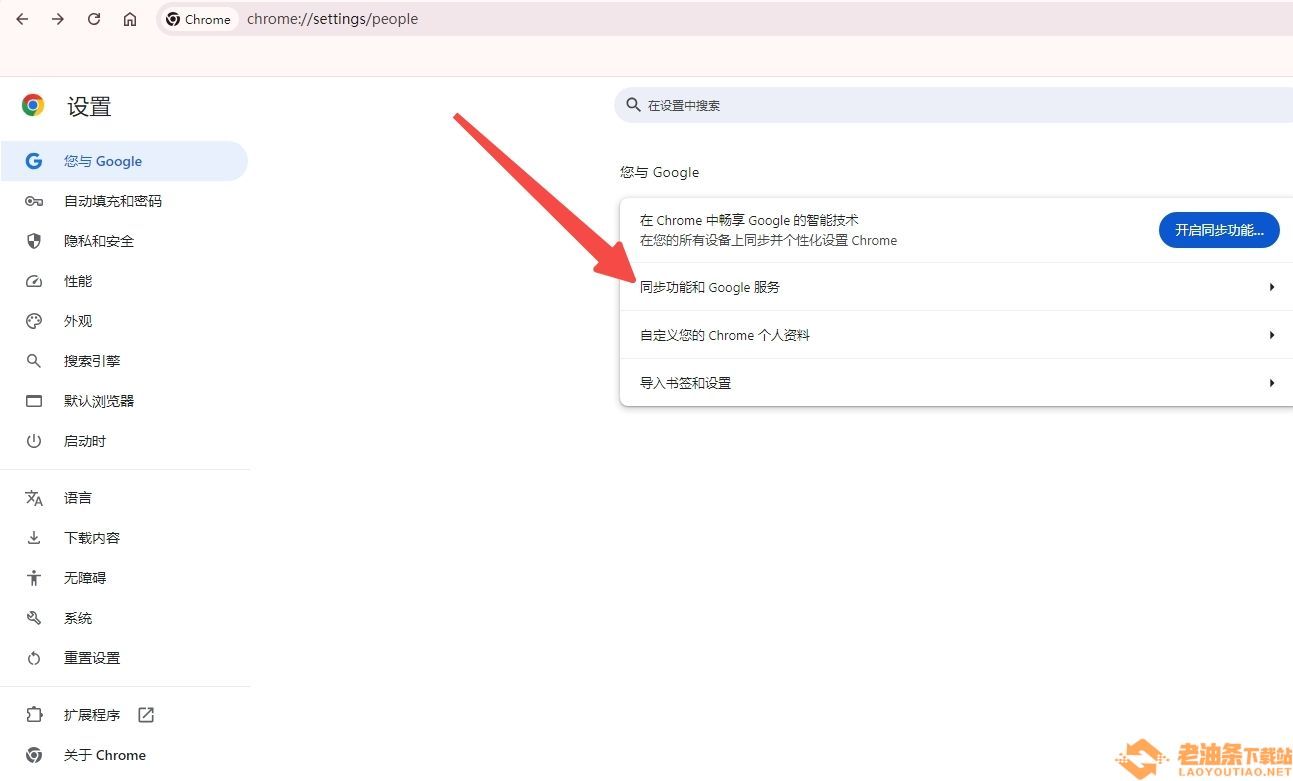Click the reset icon for 重置设置
This screenshot has width=1293, height=781.
click(34, 658)
